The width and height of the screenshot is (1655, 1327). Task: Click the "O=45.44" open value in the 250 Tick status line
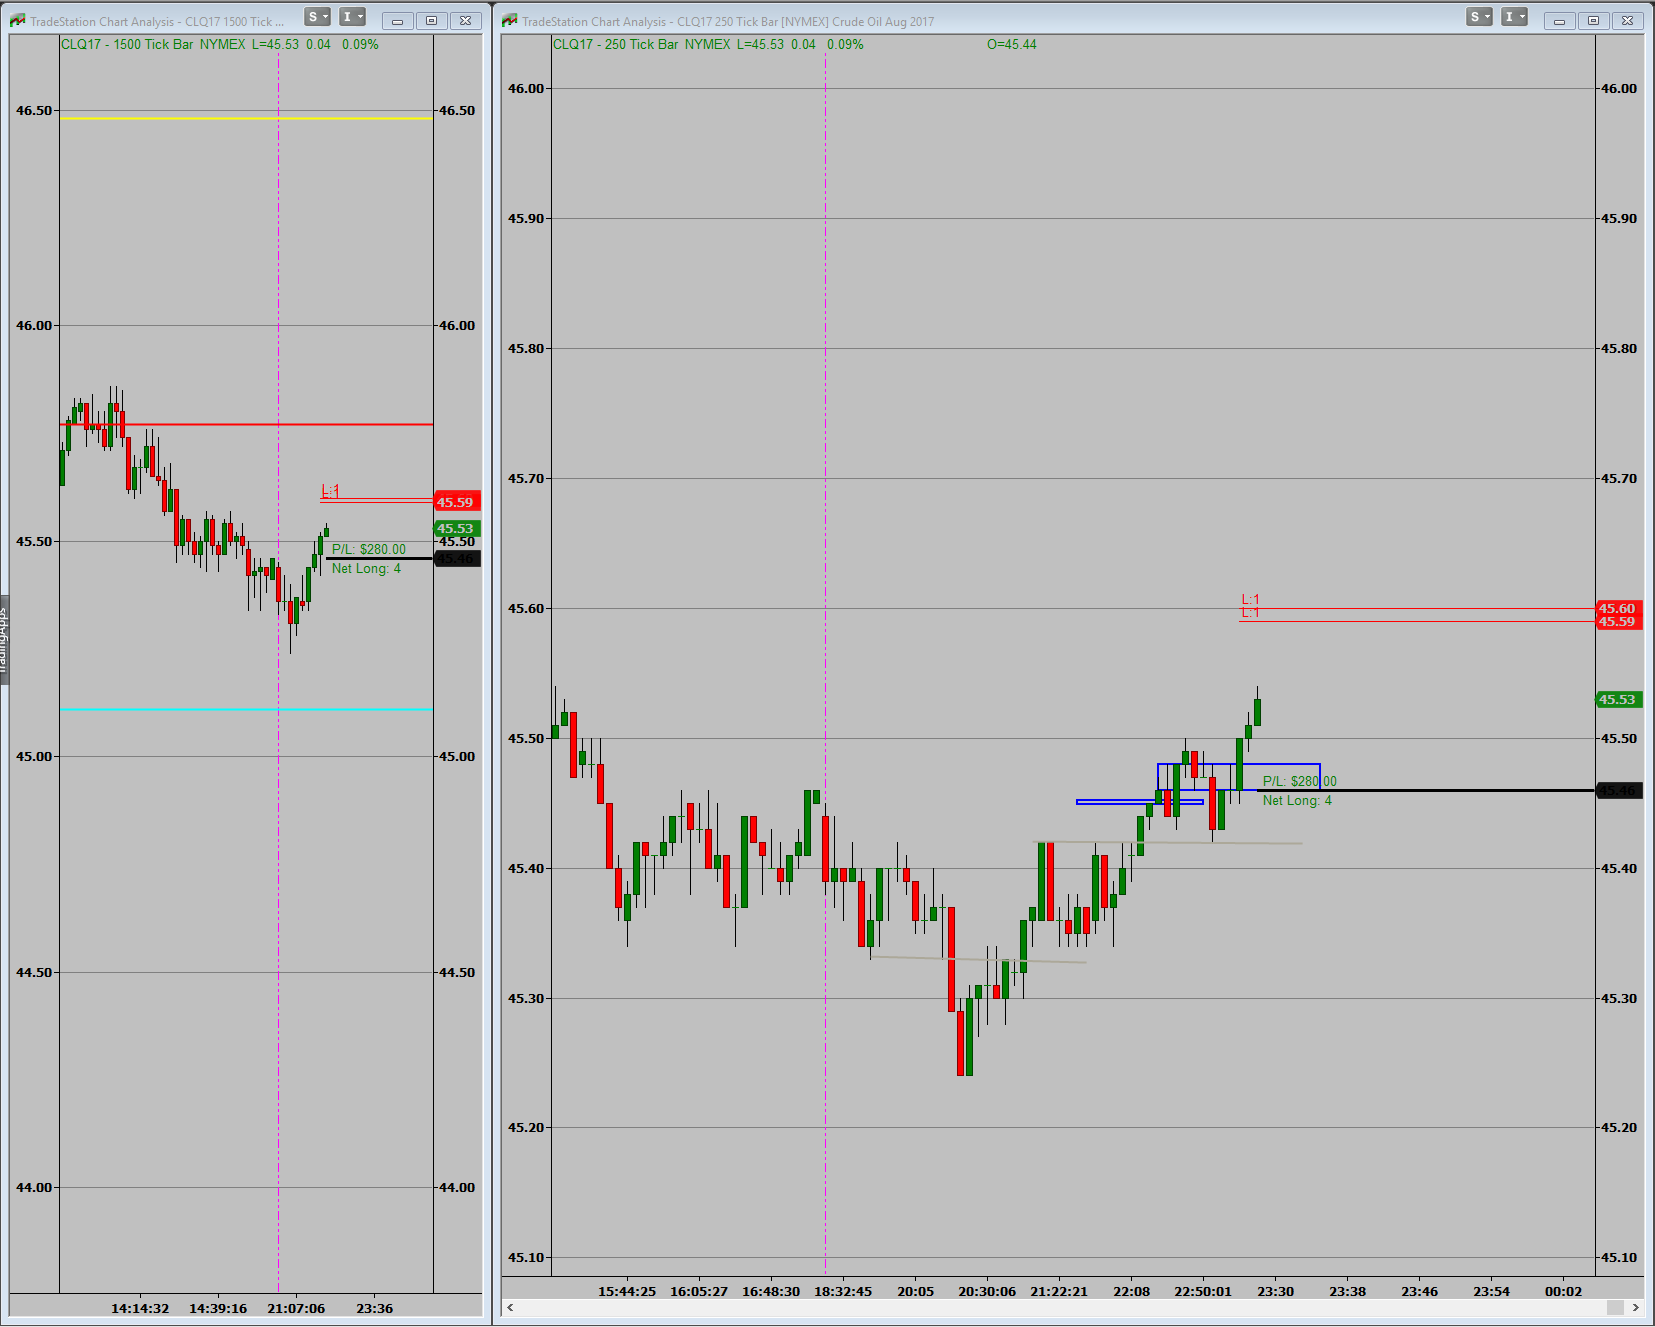click(1011, 44)
